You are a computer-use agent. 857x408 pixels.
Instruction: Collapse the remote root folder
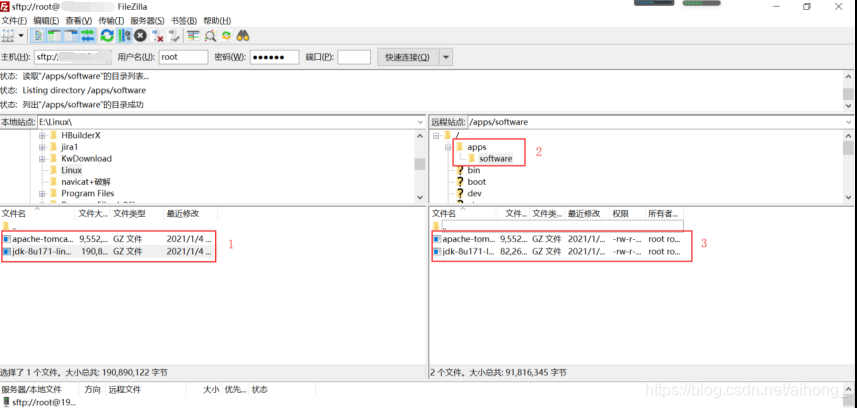coord(436,136)
